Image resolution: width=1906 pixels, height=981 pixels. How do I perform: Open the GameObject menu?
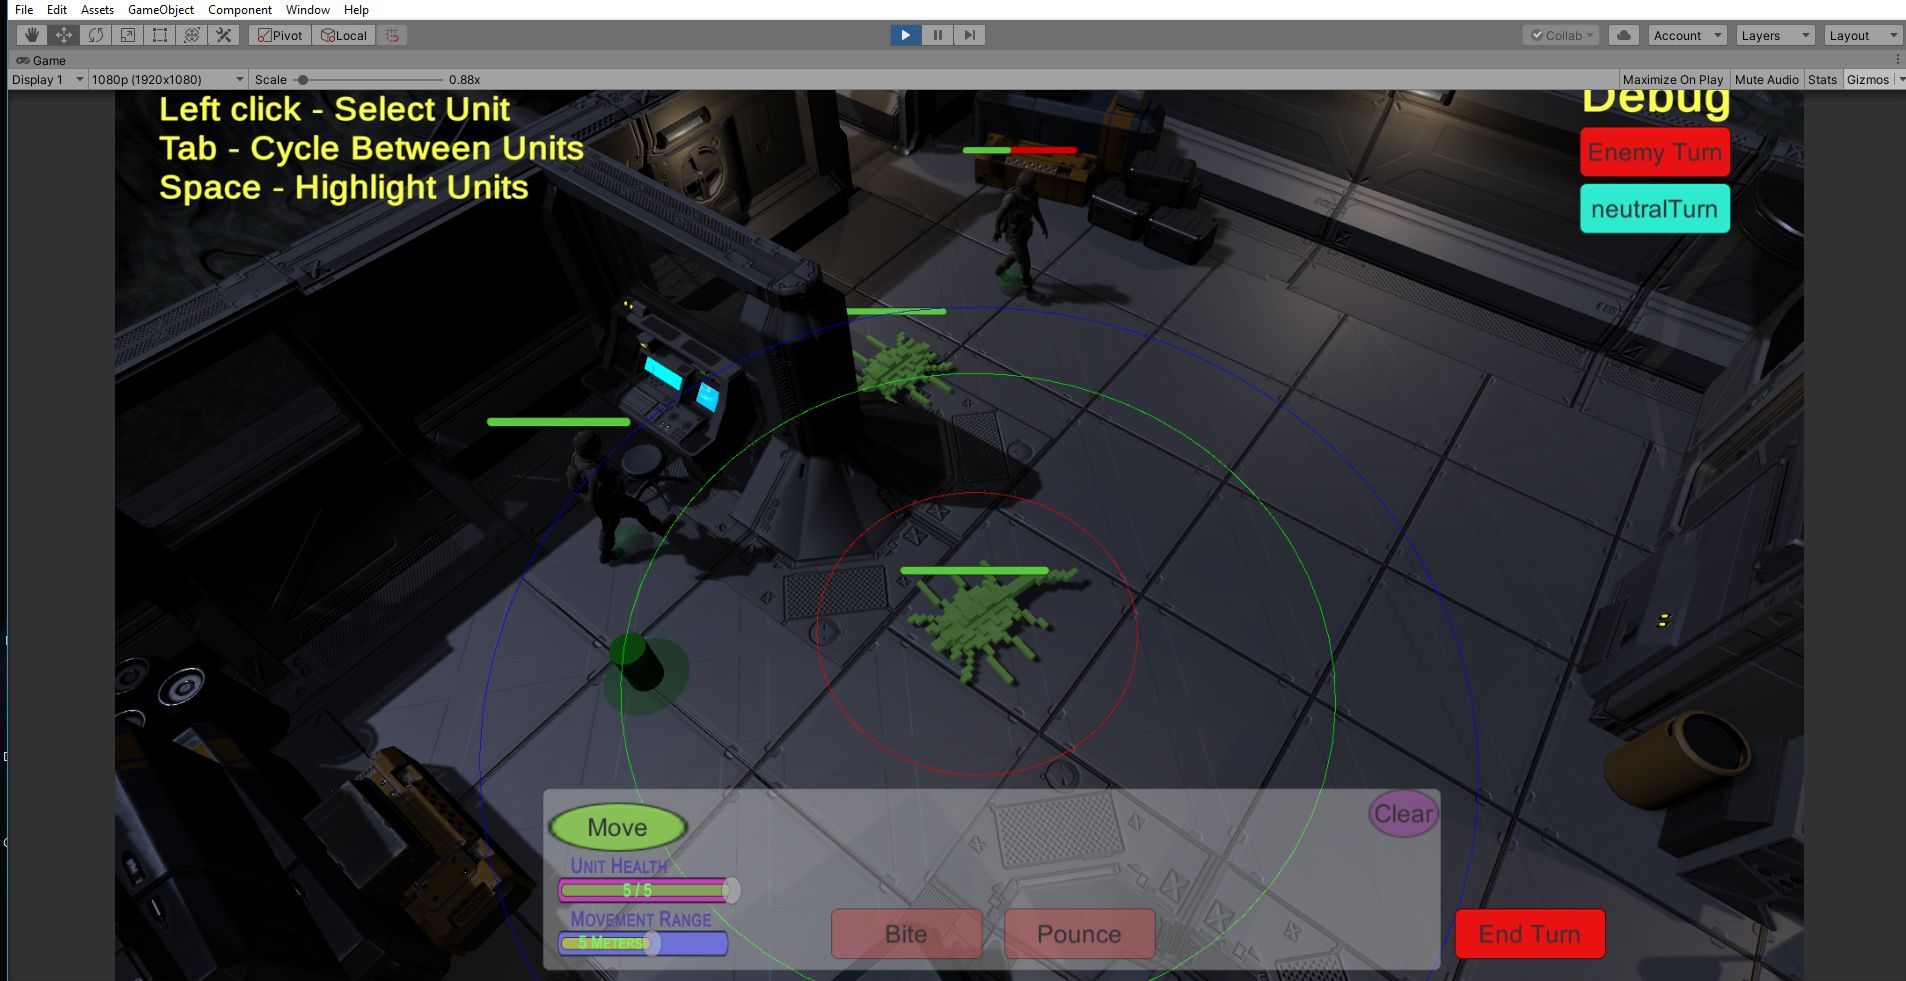160,10
